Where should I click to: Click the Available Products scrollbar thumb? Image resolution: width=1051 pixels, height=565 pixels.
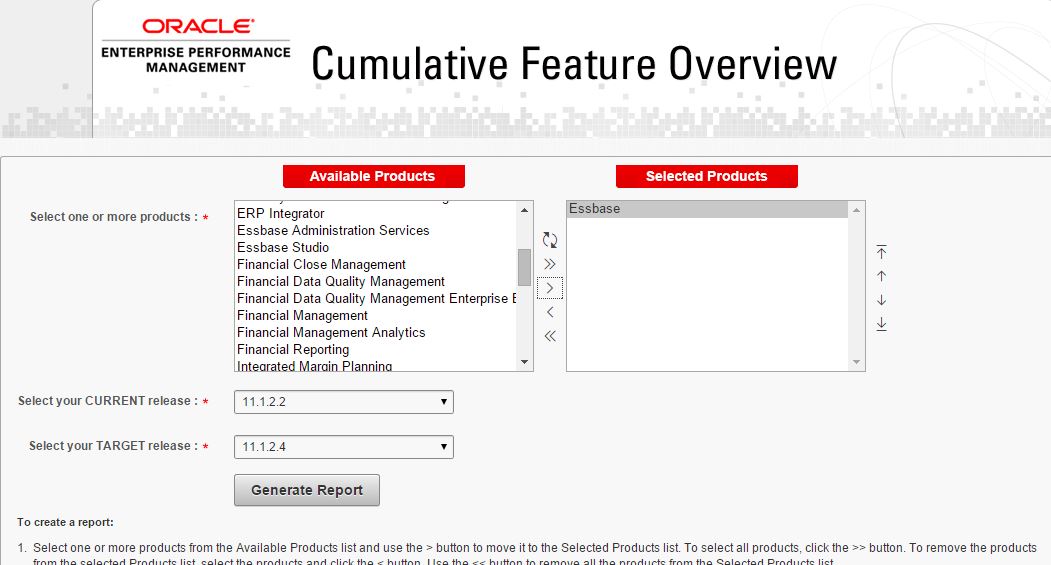tap(524, 267)
